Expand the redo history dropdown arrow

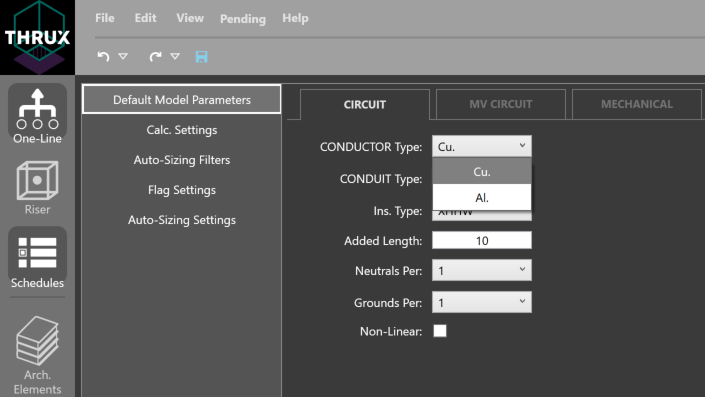tap(175, 57)
